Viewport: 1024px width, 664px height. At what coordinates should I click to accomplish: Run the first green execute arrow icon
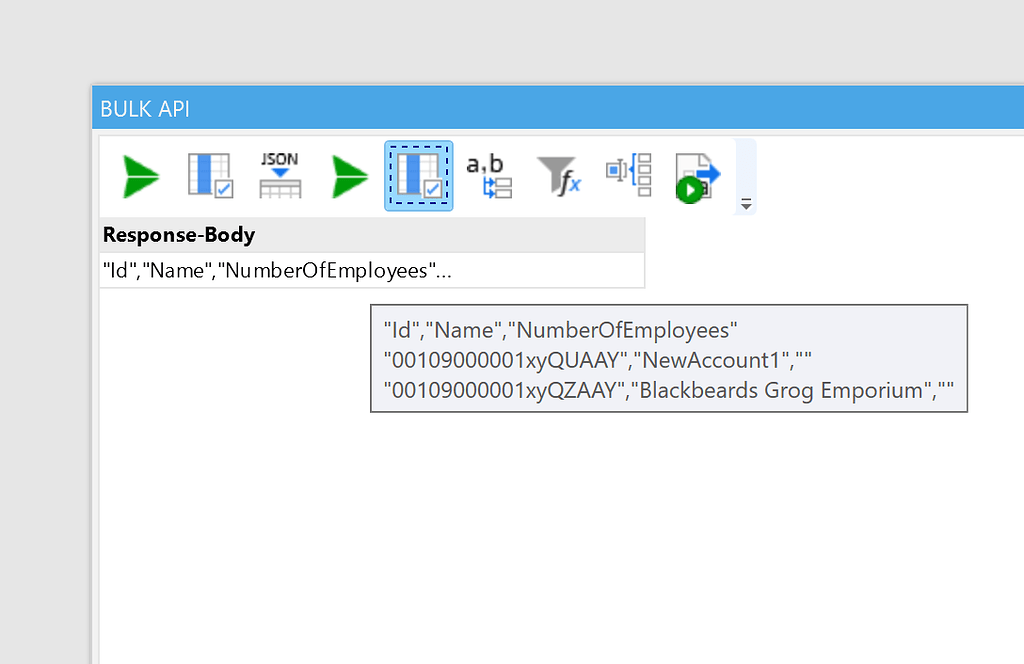pyautogui.click(x=140, y=176)
